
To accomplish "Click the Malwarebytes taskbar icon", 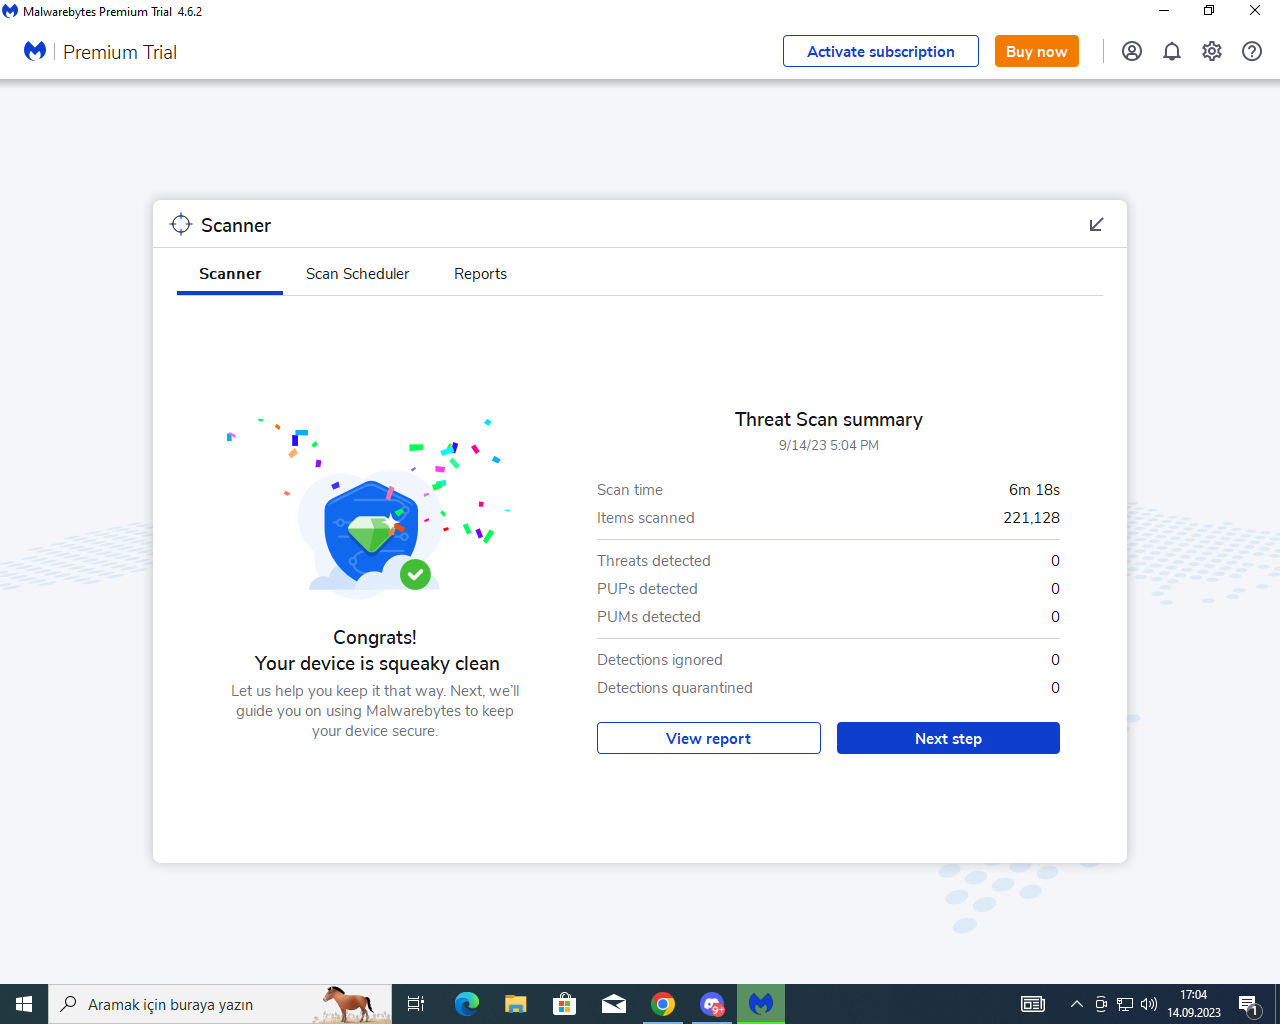I will point(761,1004).
